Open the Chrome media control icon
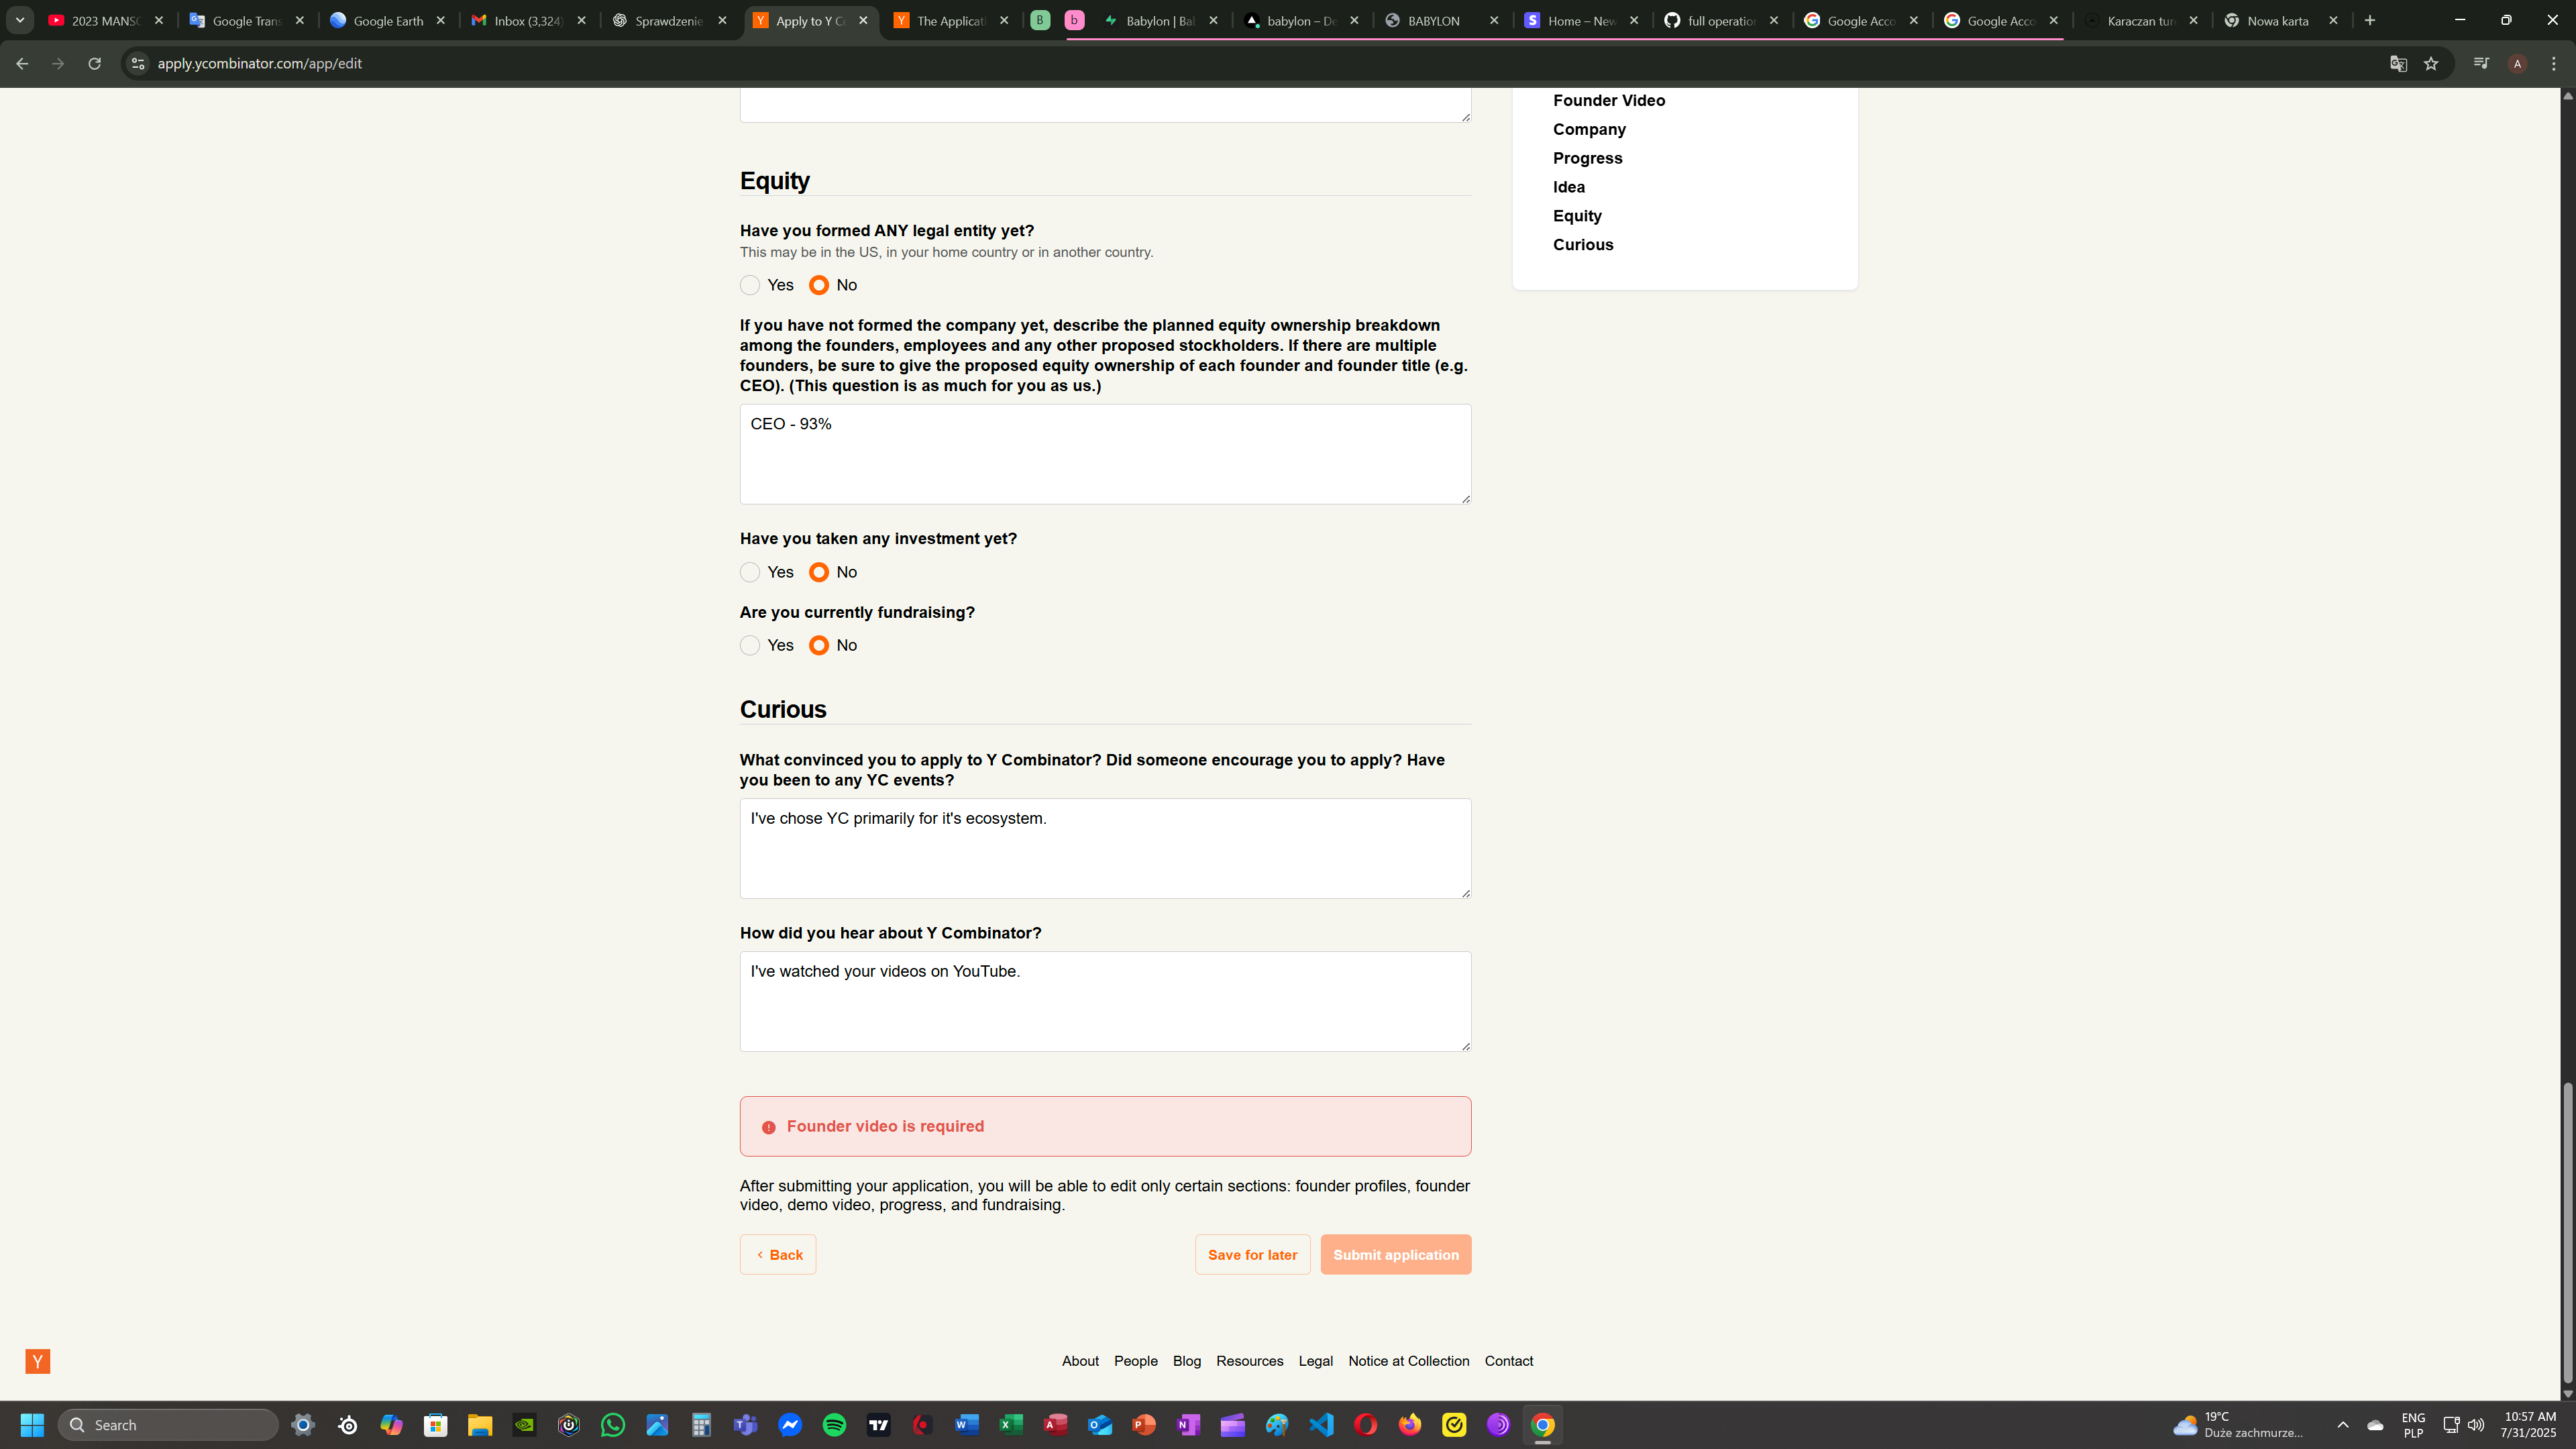This screenshot has height=1449, width=2576. pyautogui.click(x=2481, y=63)
